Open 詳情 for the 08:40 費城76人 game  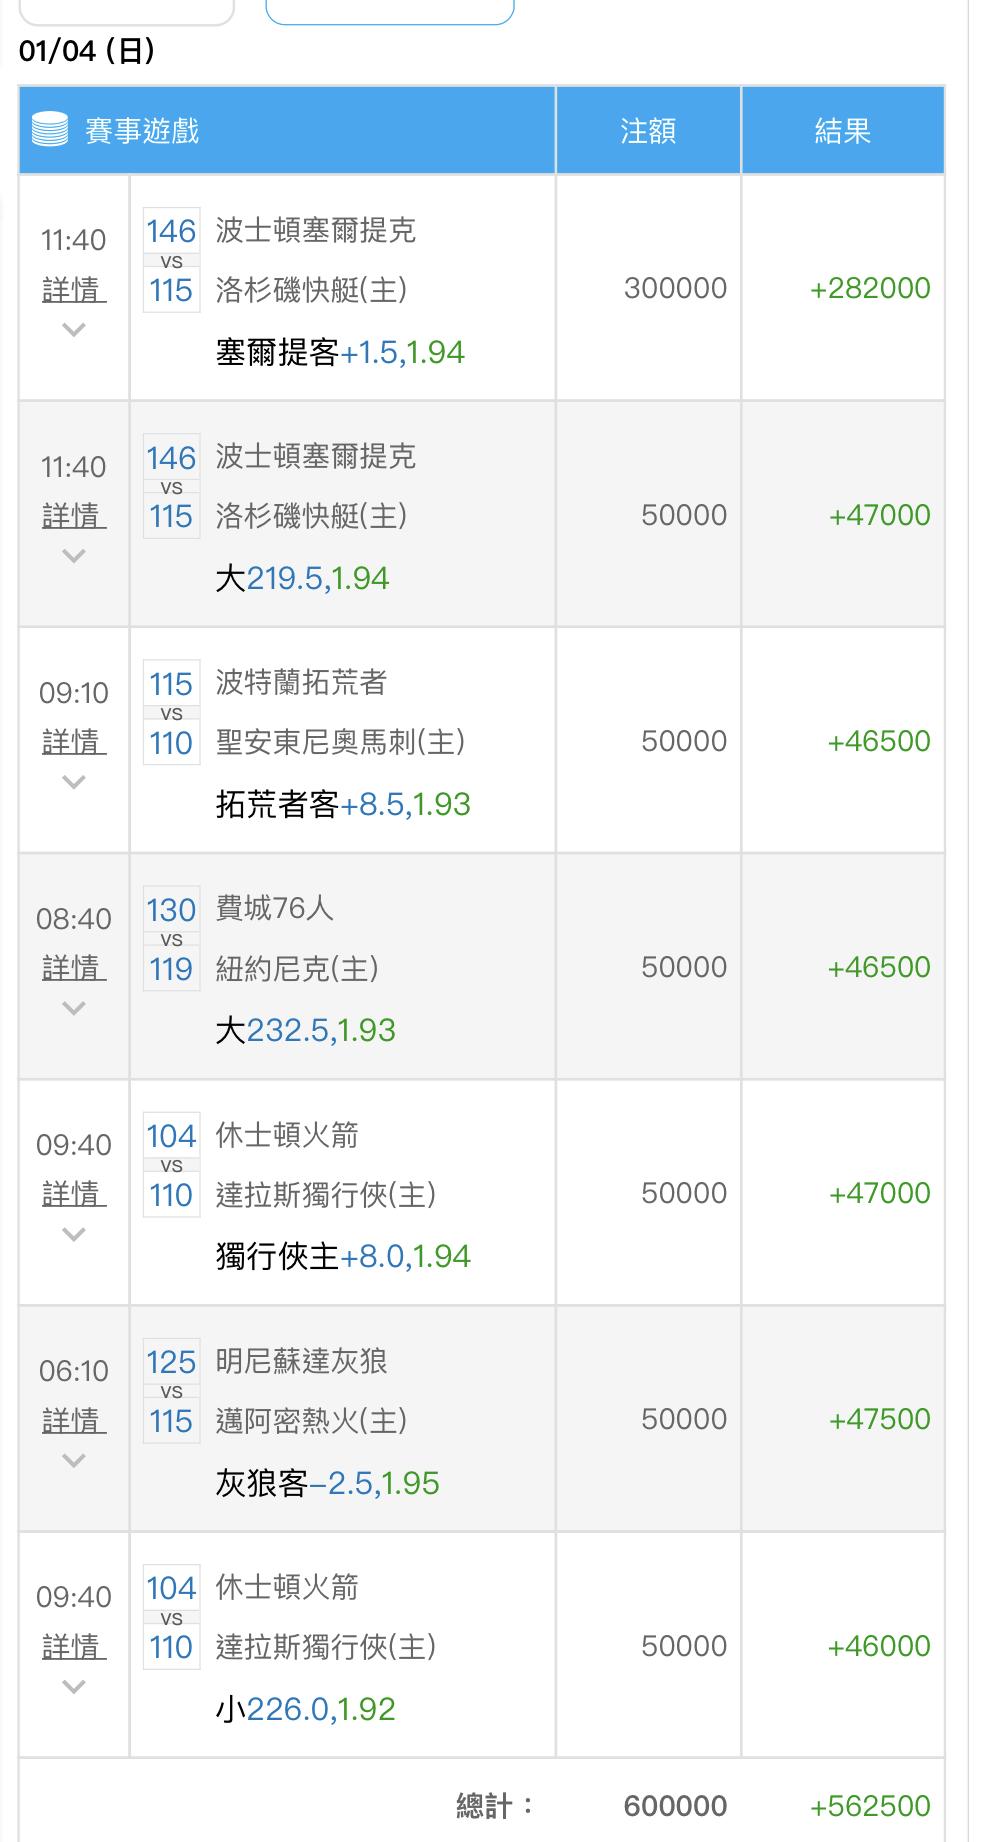[74, 968]
